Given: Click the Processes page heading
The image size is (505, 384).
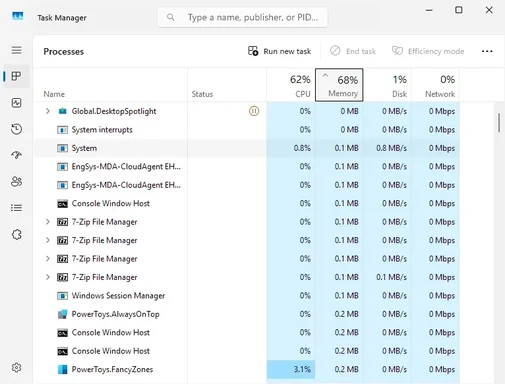Looking at the screenshot, I should point(64,52).
